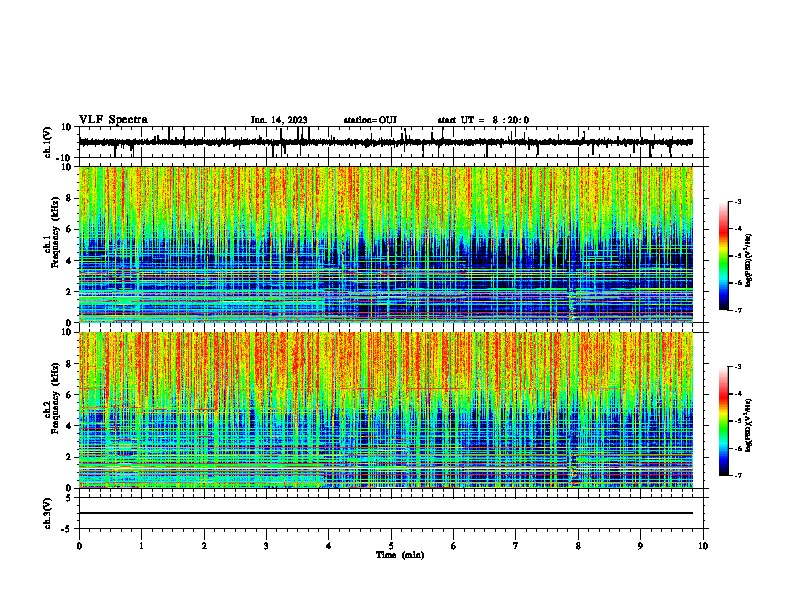The image size is (792, 612).
Task: Click the ch.1 spectrogram color scale bar
Action: tap(723, 256)
